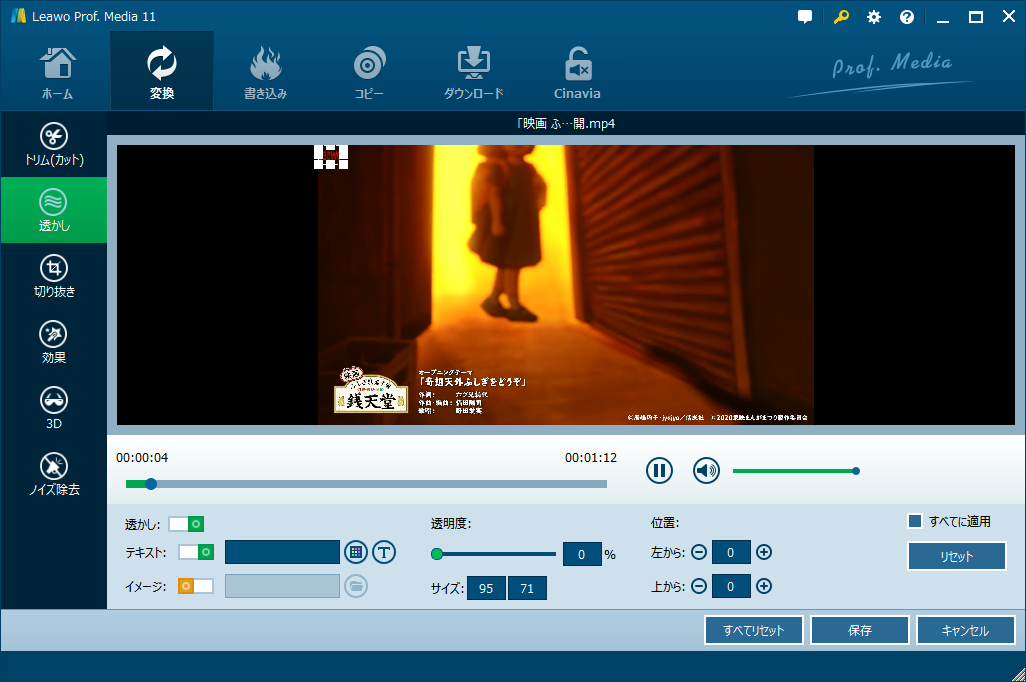This screenshot has height=682, width=1026.
Task: Click the size height field 71
Action: (527, 588)
